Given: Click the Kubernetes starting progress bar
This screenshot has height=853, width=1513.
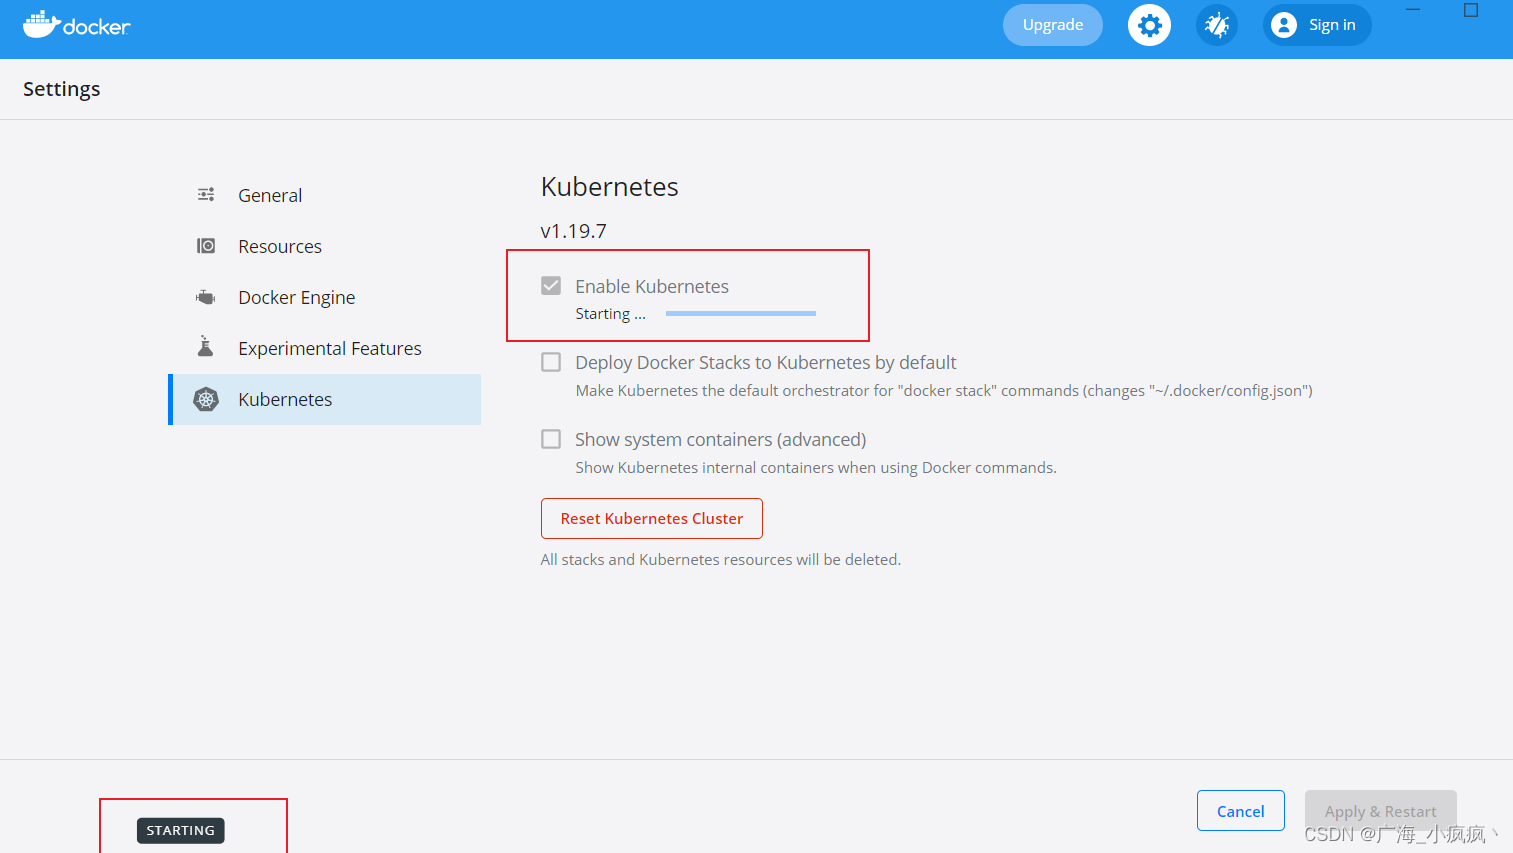Looking at the screenshot, I should 741,313.
